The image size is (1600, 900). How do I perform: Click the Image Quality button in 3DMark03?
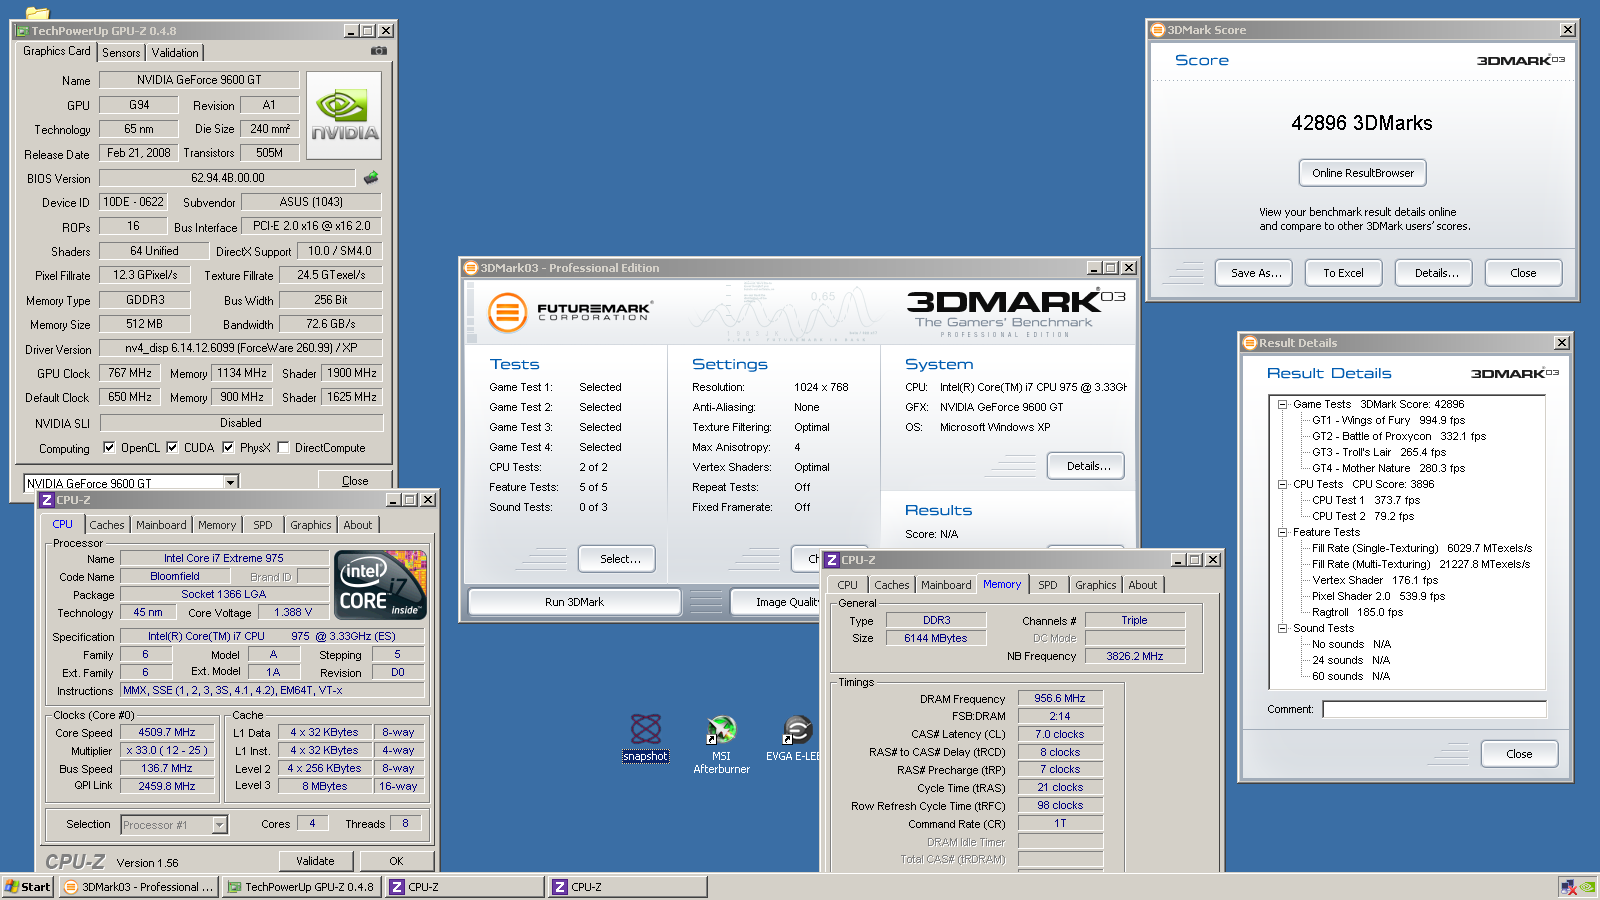[775, 602]
